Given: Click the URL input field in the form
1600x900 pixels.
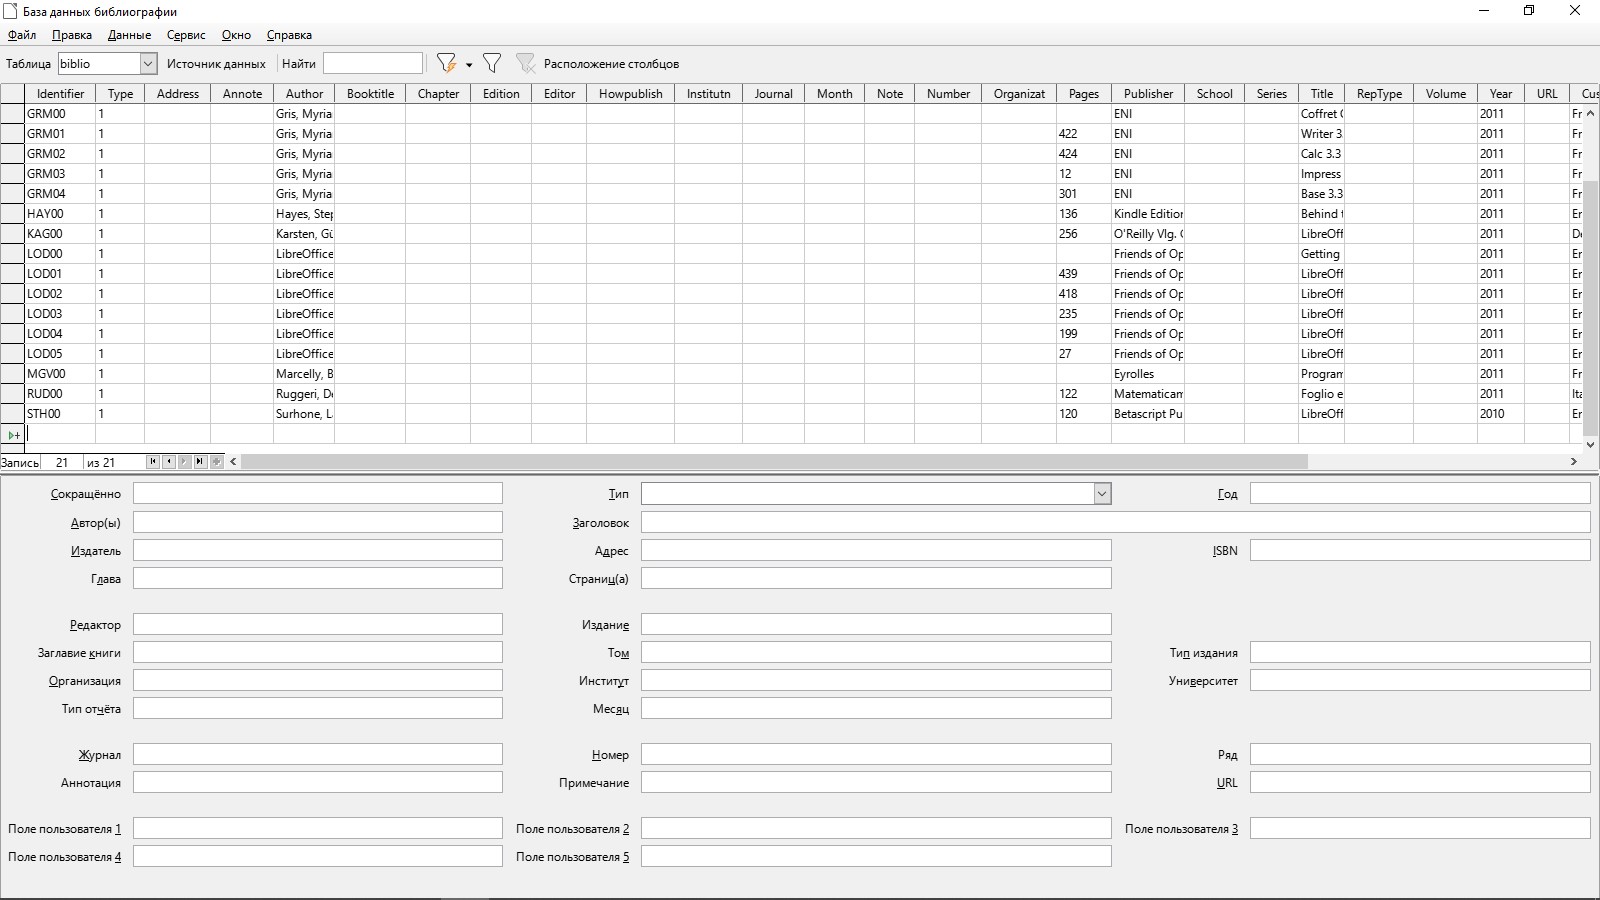Looking at the screenshot, I should pos(1420,782).
